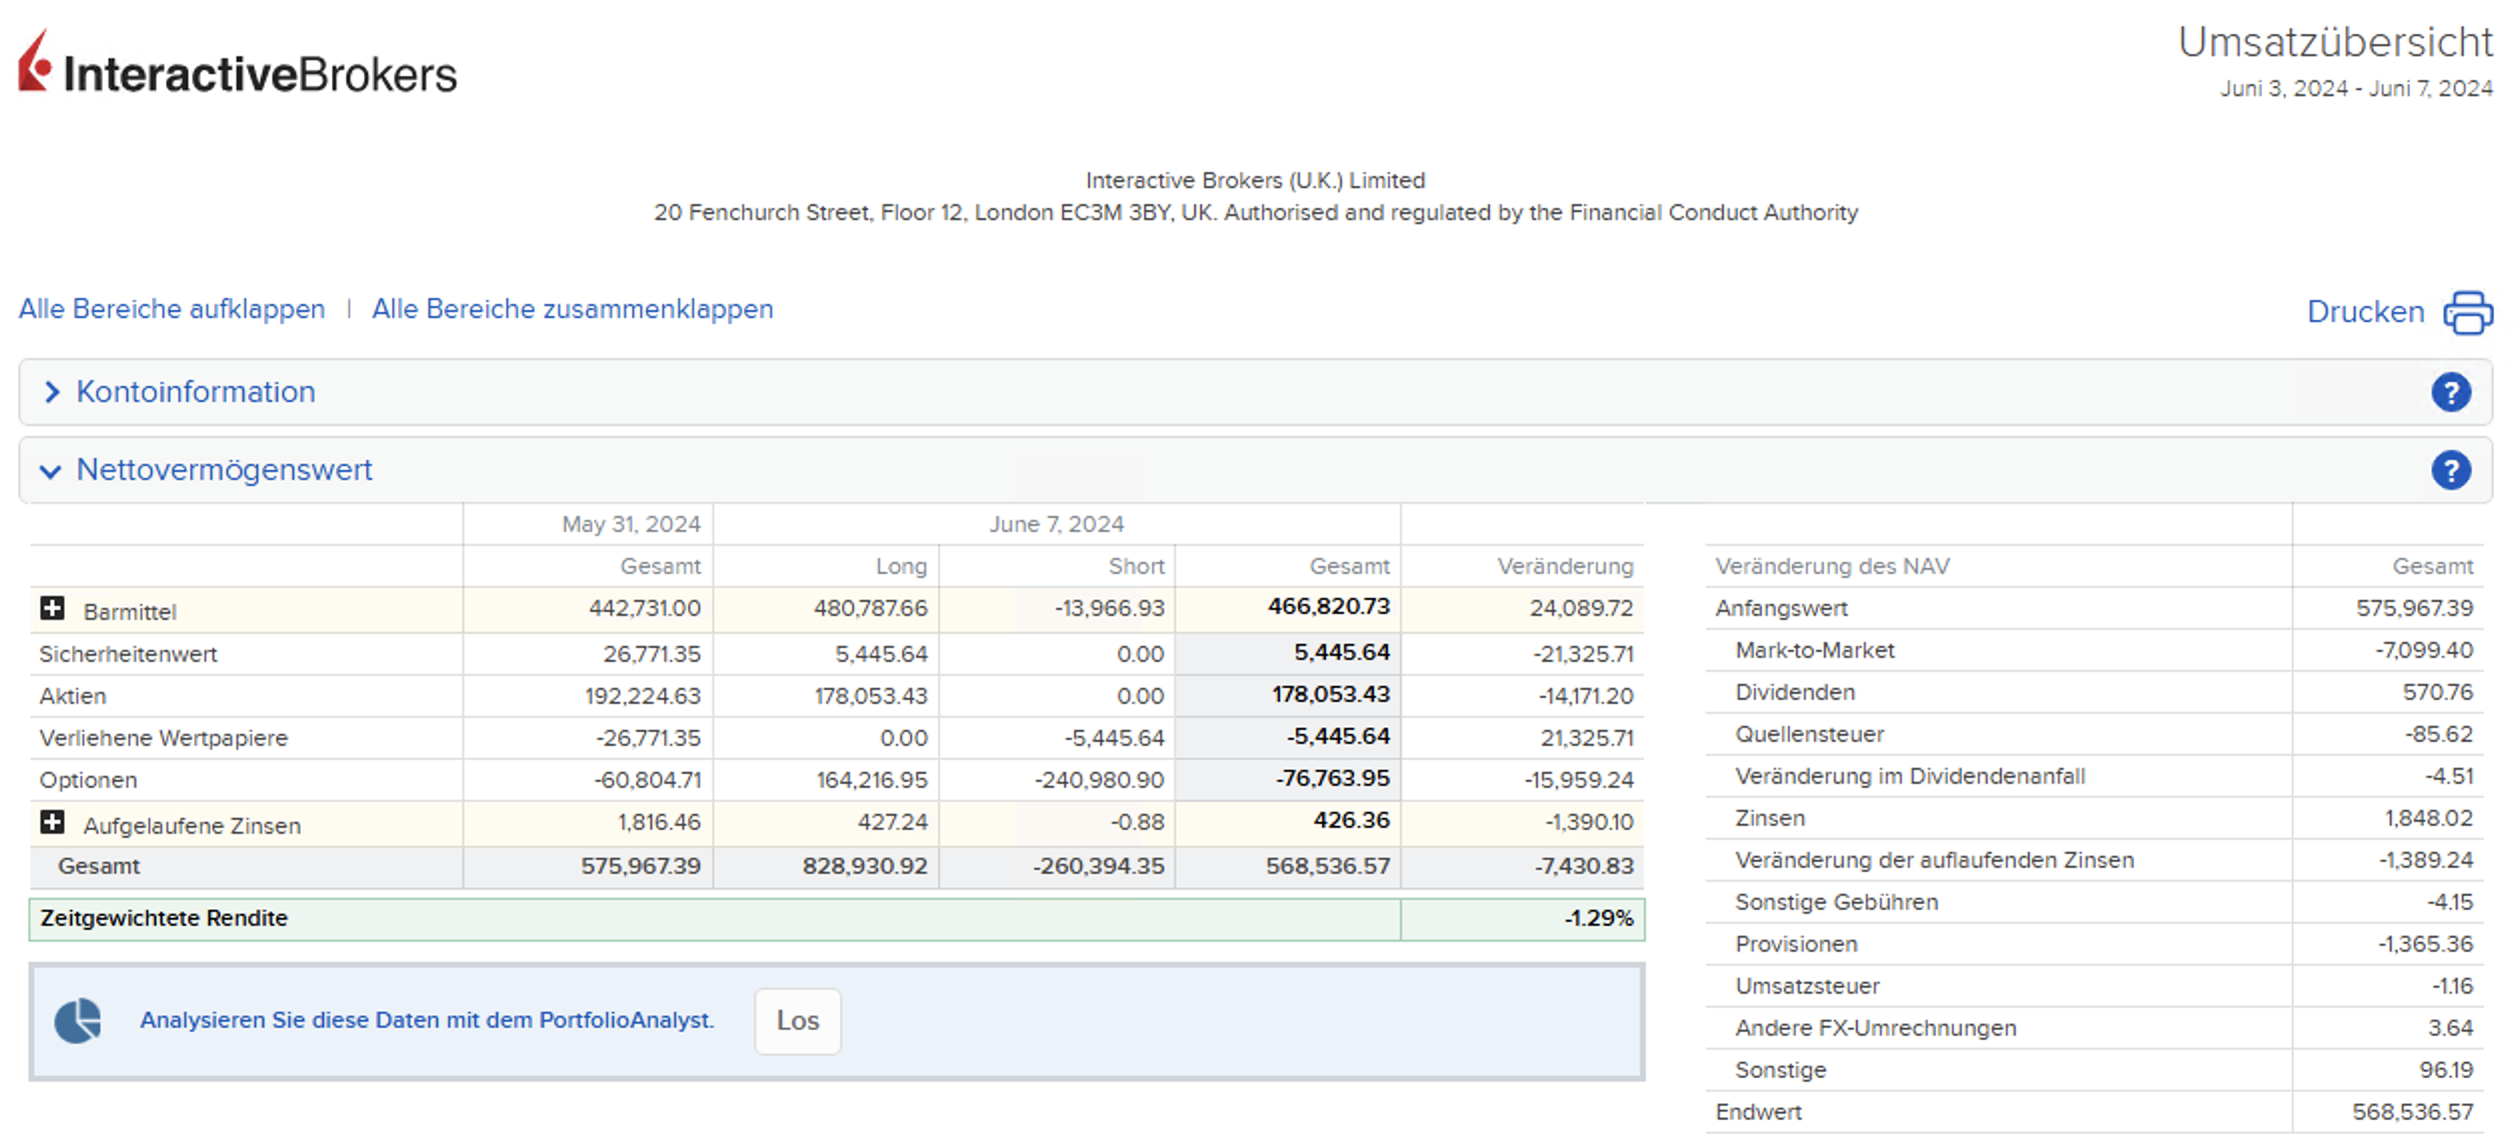Expand the Kontoinformation section chevron
Viewport: 2520px width, 1144px height.
point(52,392)
